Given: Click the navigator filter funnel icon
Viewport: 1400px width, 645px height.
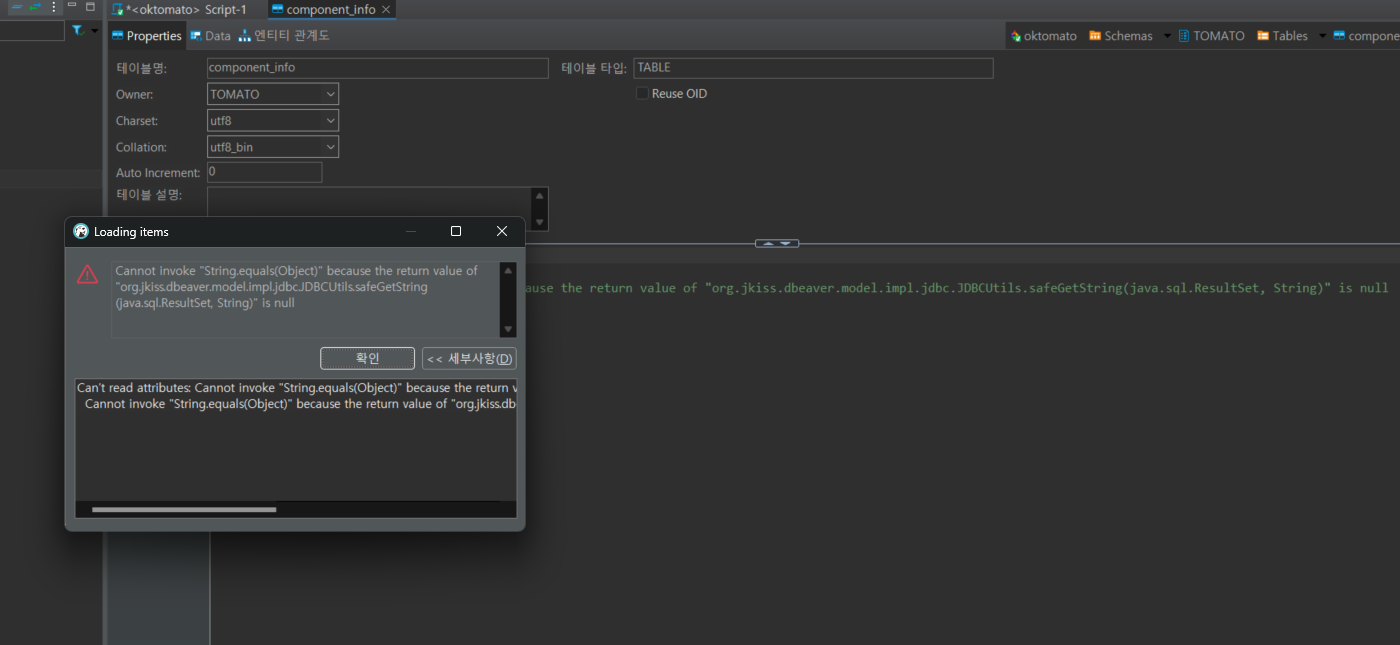Looking at the screenshot, I should pyautogui.click(x=78, y=31).
